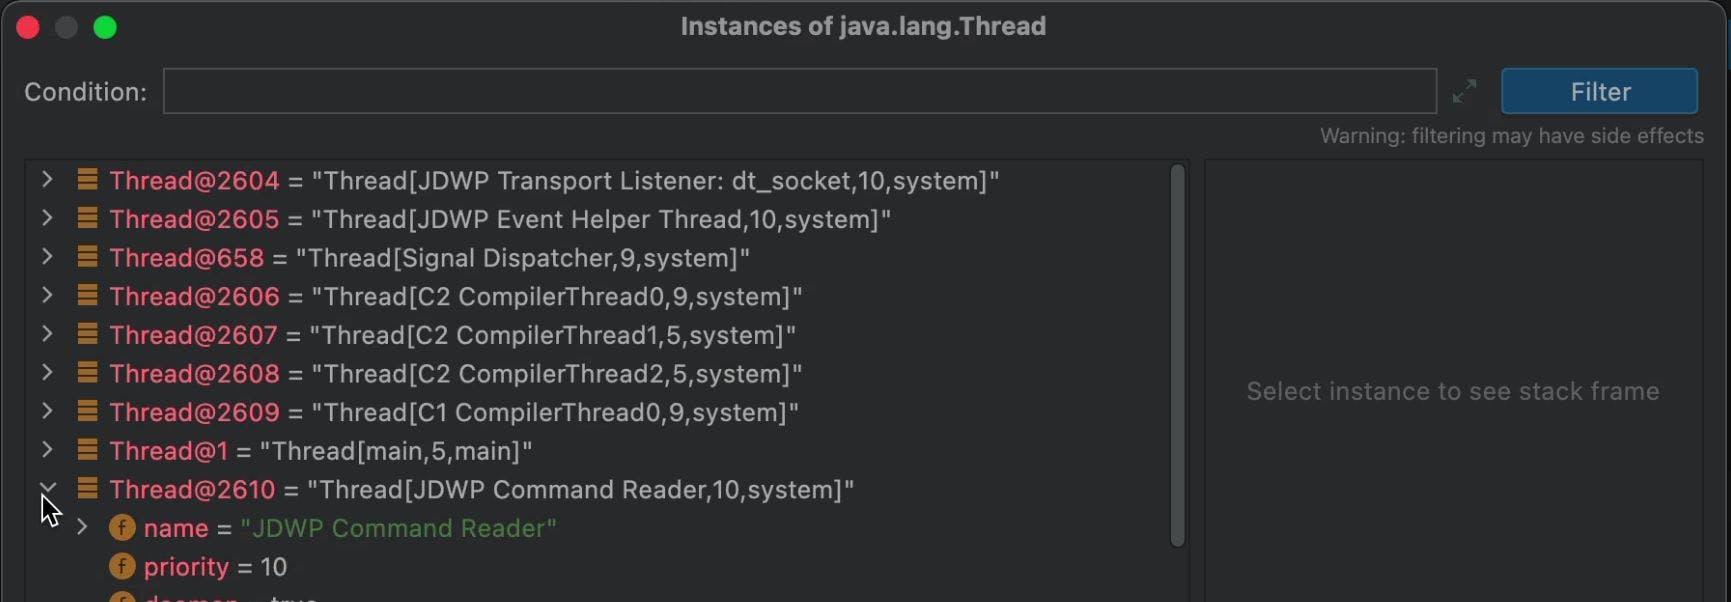Select the priority = 10 field row

click(x=215, y=567)
